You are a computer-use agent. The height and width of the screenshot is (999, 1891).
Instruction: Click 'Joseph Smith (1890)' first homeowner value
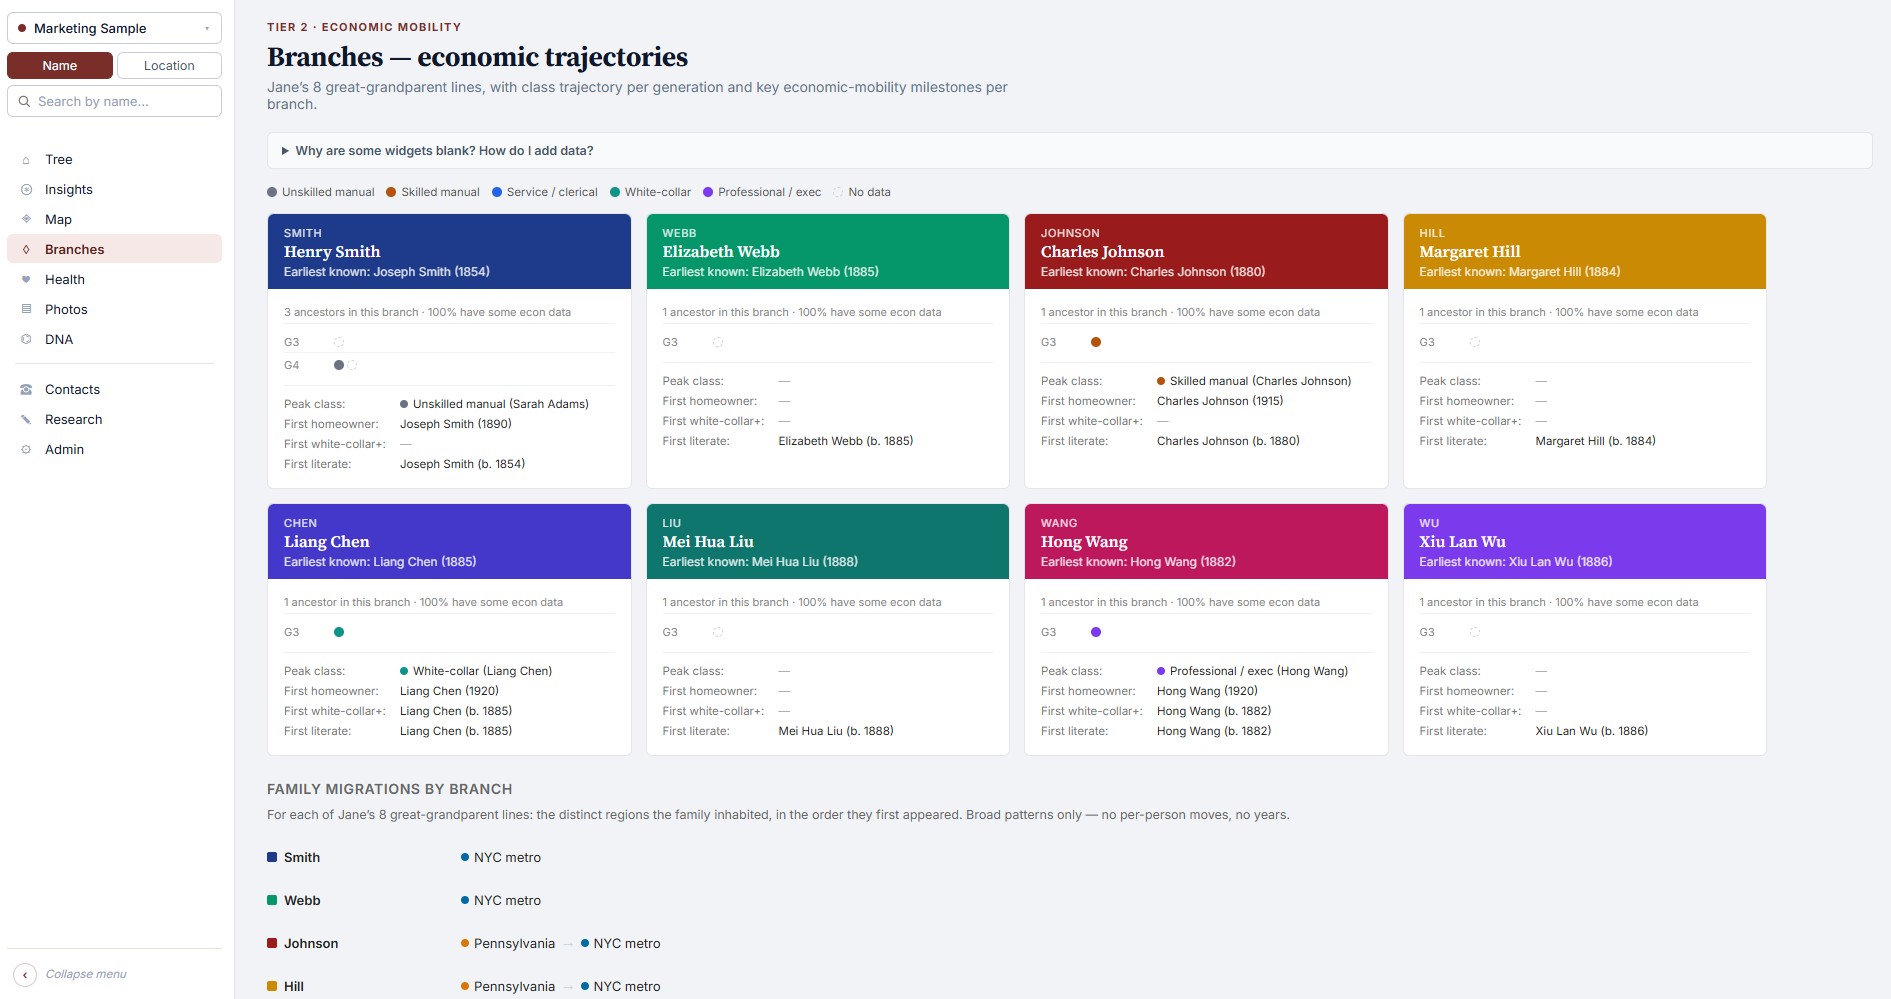click(x=456, y=424)
